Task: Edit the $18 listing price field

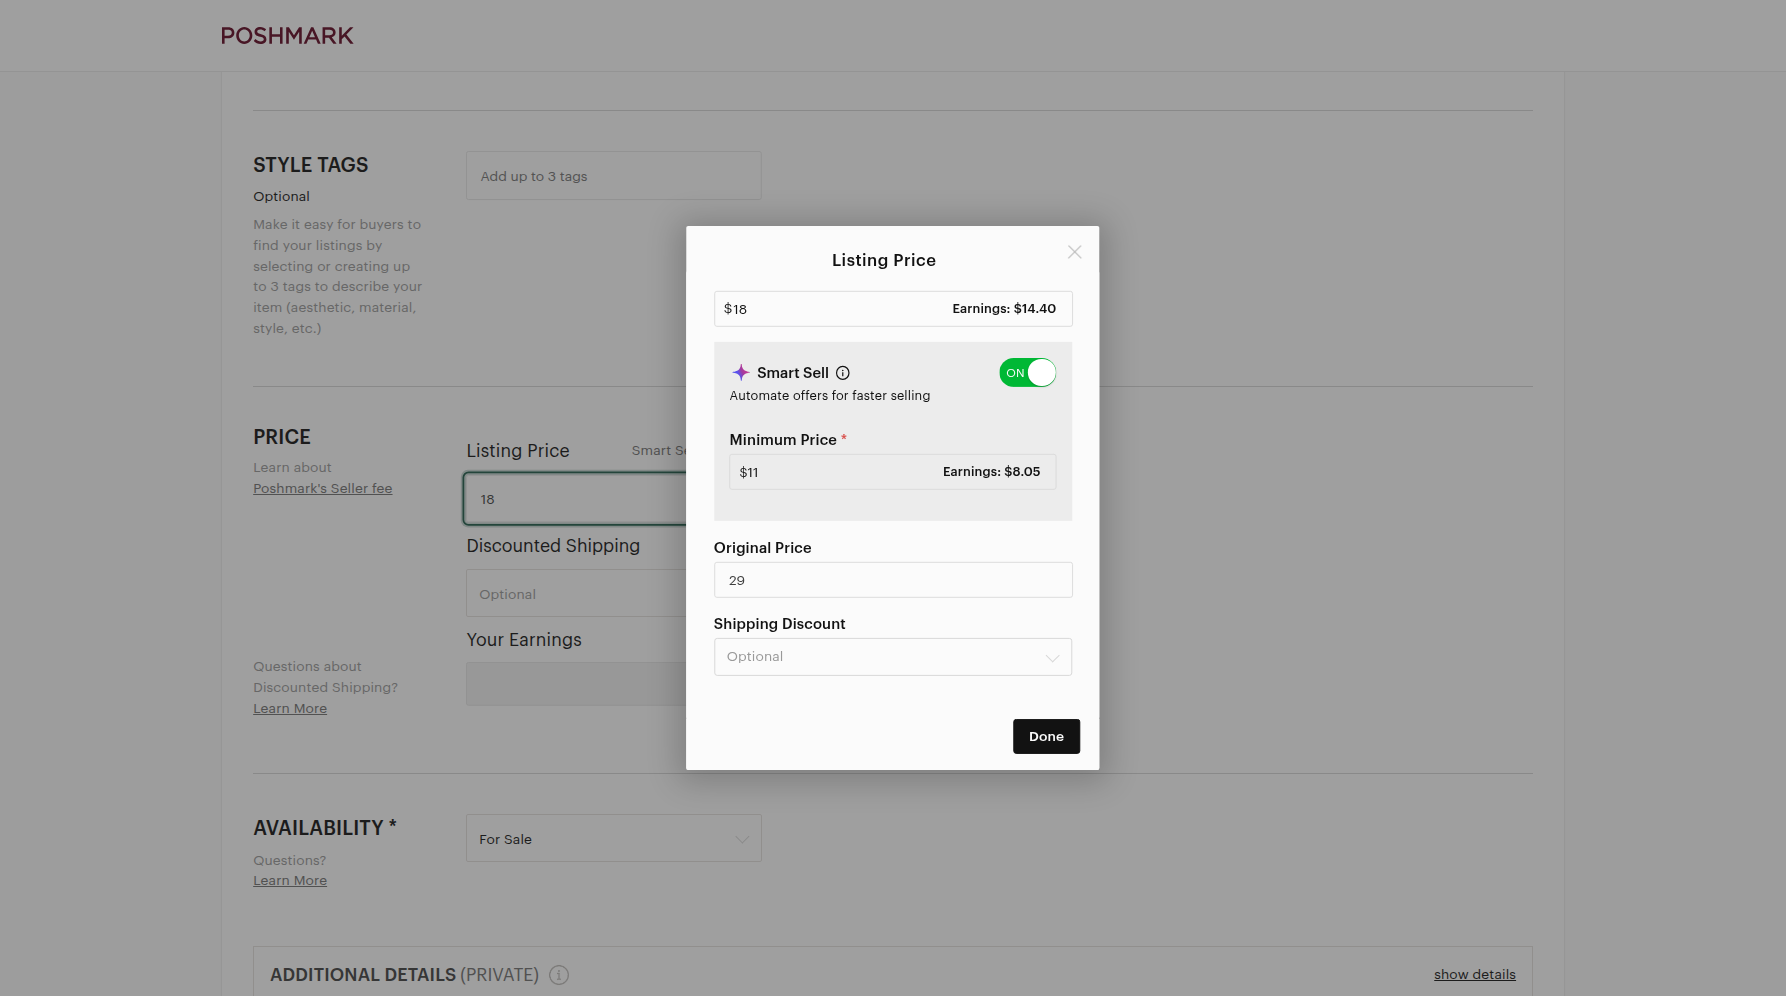Action: (893, 309)
